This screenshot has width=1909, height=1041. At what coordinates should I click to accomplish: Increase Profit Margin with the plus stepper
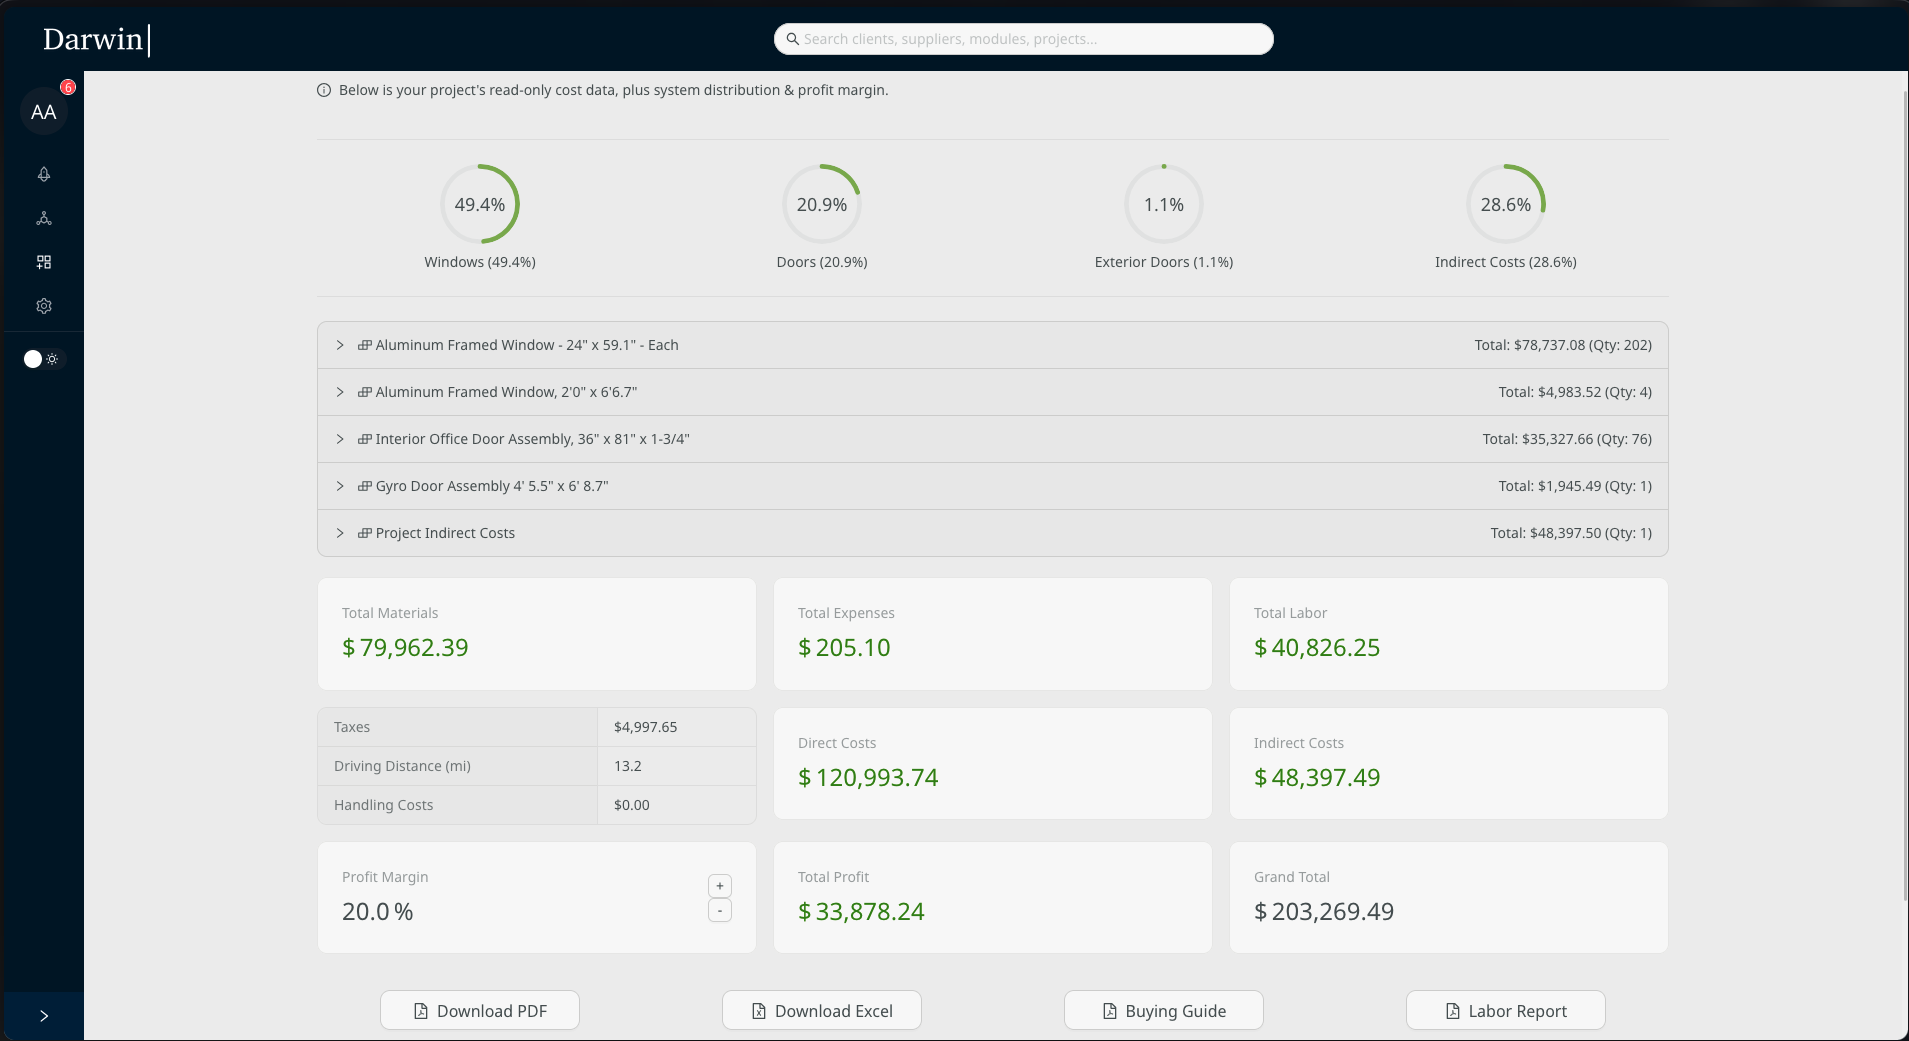719,886
